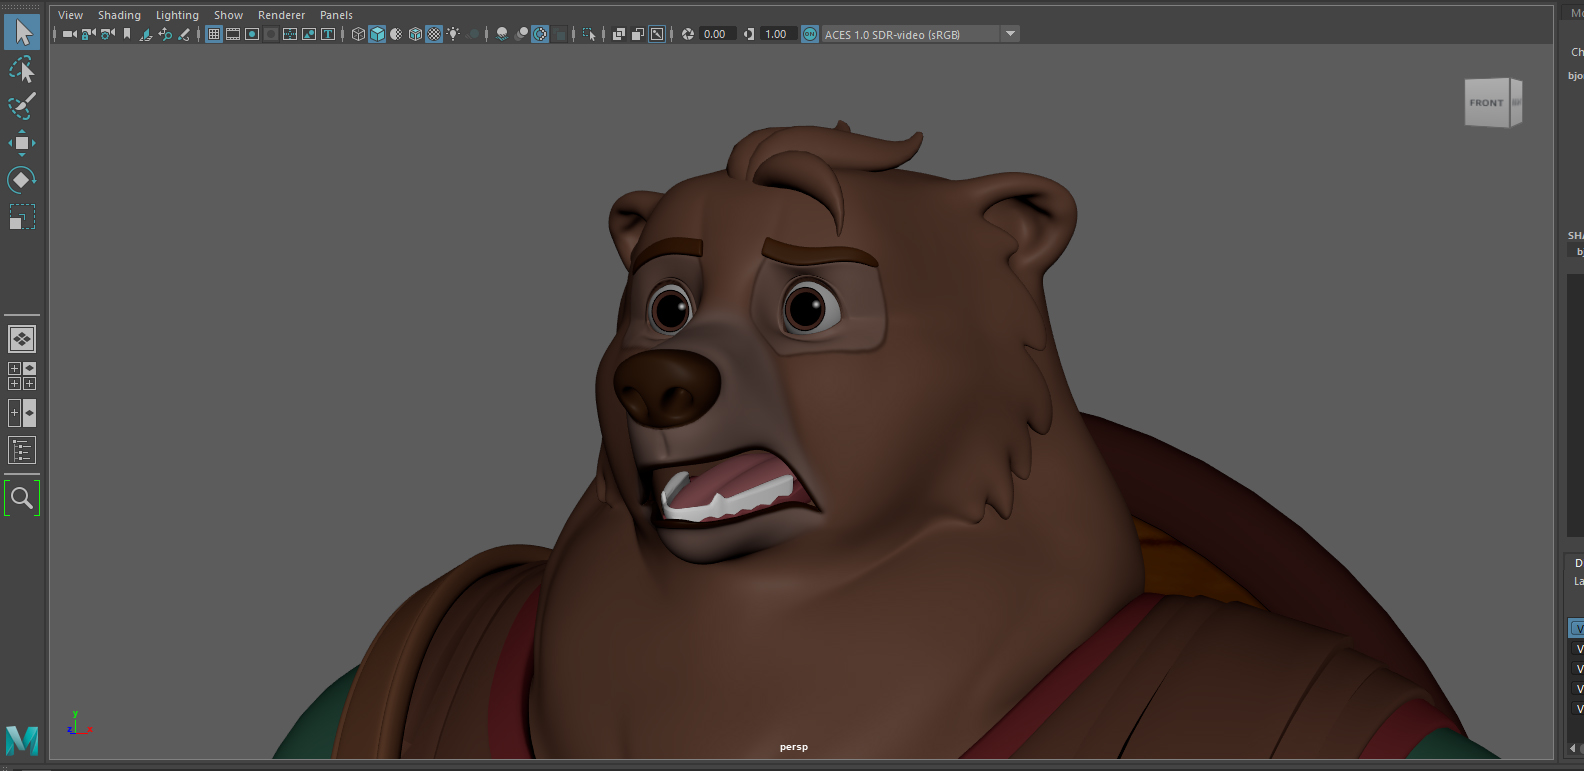Screen dimensions: 1584x771
Task: Activate the Scale tool
Action: point(22,217)
